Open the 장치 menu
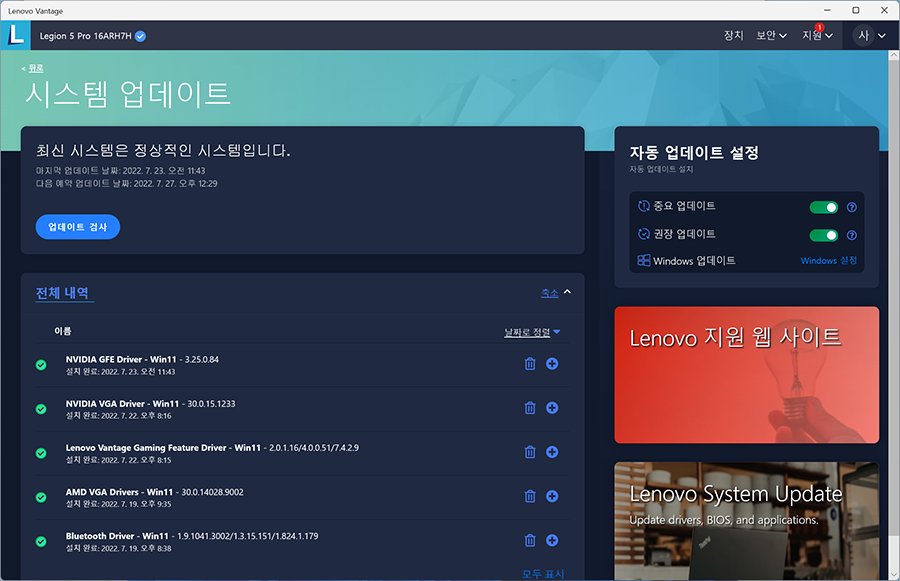 [x=733, y=36]
